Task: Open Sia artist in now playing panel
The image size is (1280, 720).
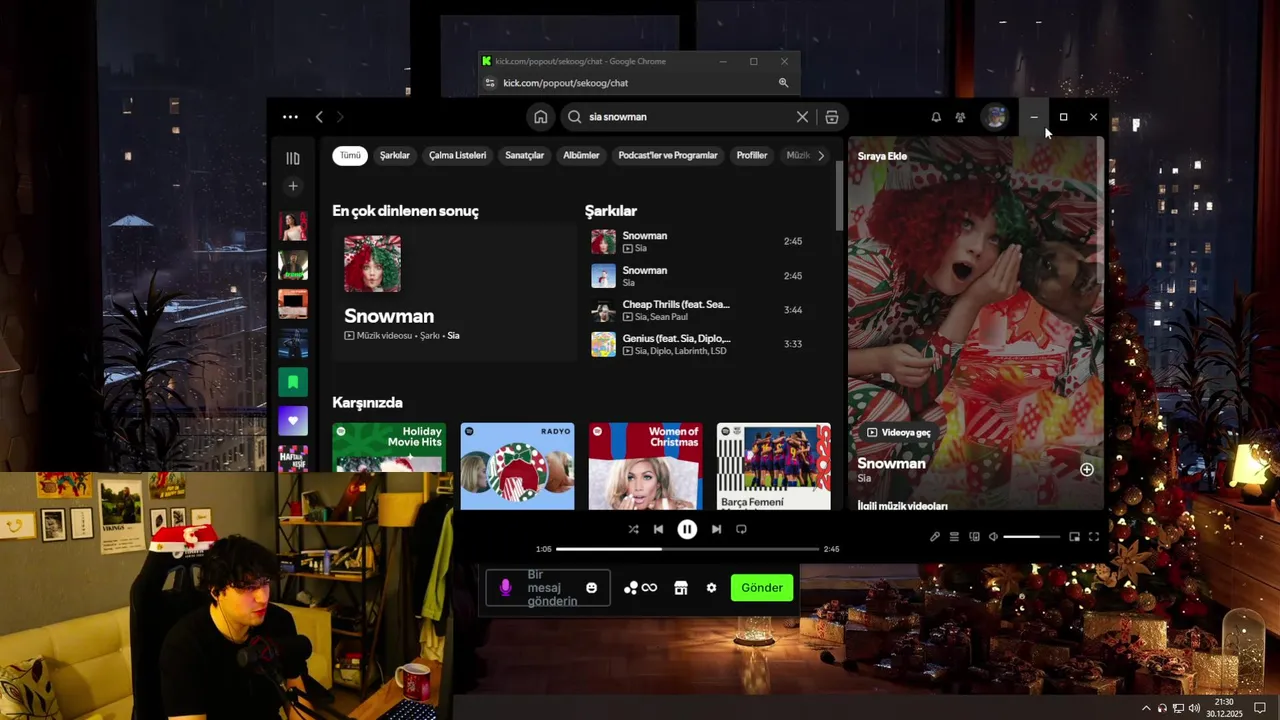Action: pyautogui.click(x=864, y=479)
